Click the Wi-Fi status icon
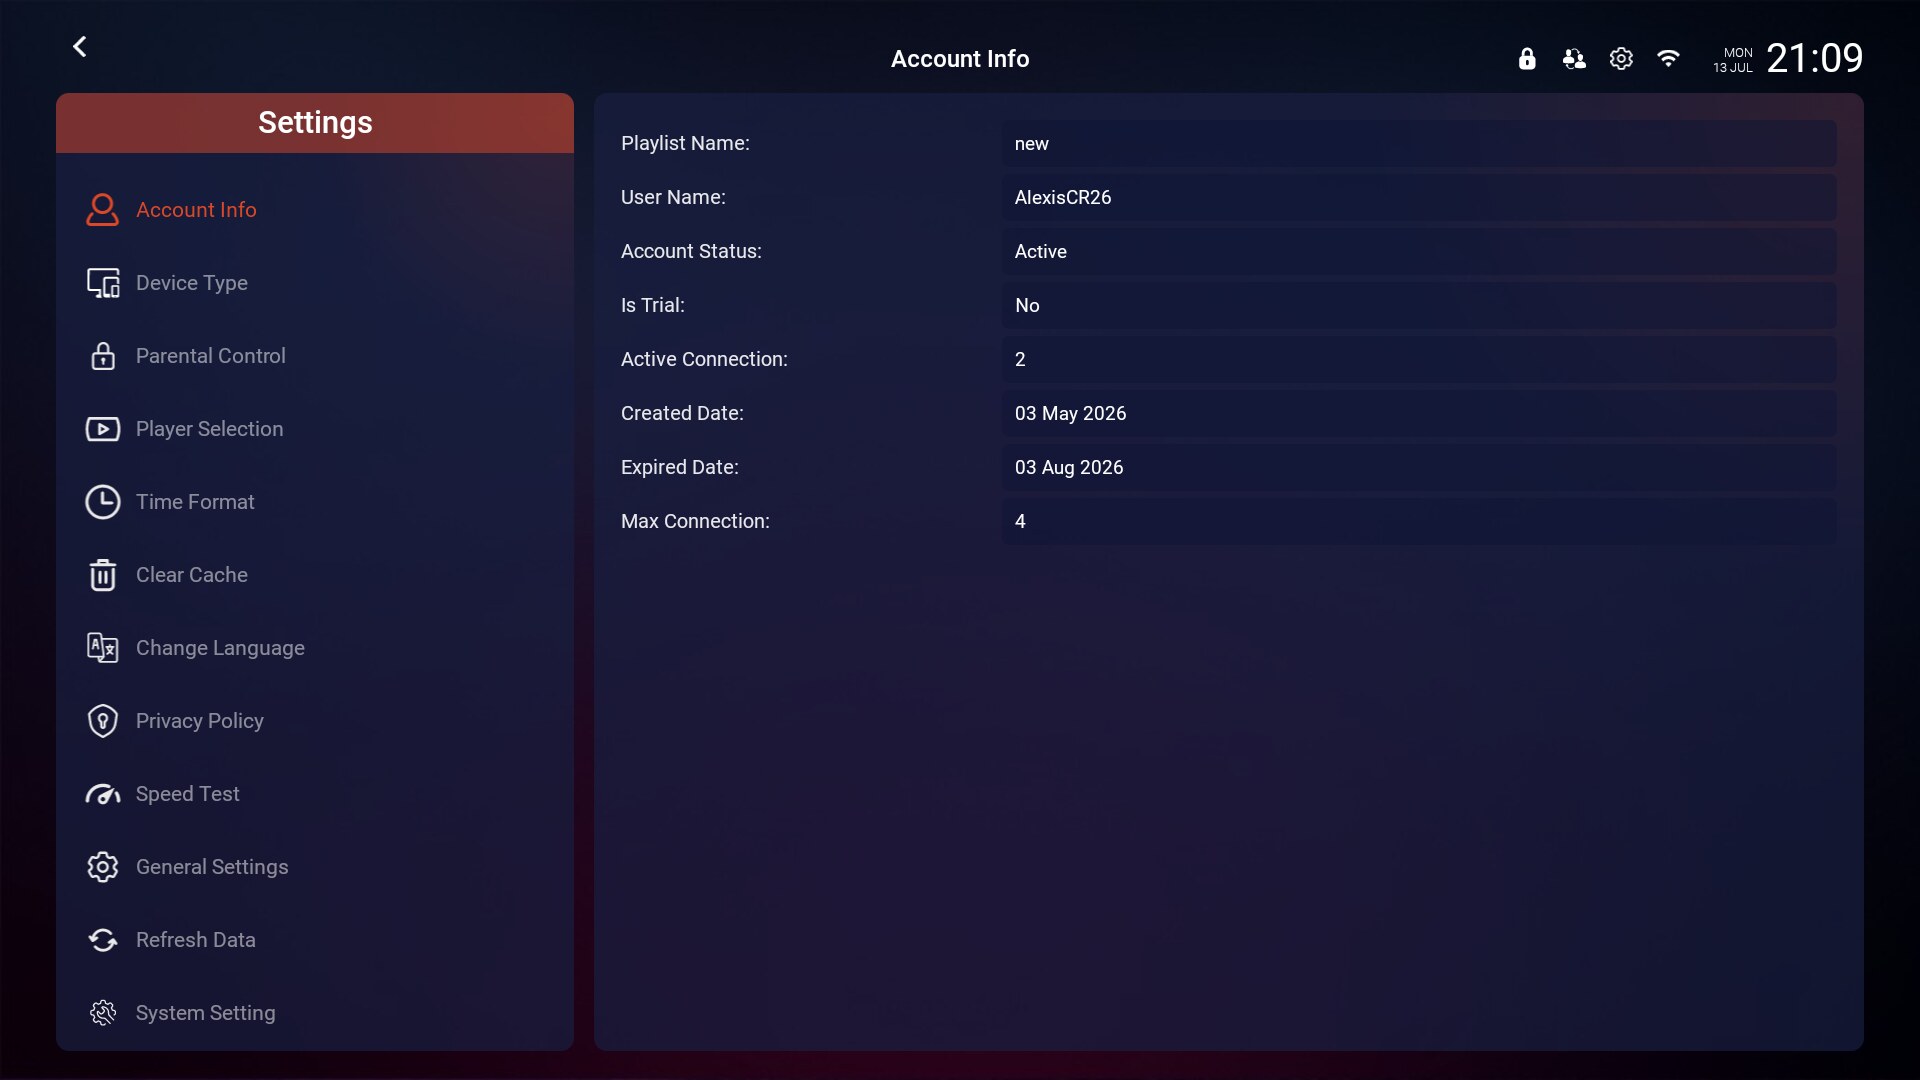1920x1080 pixels. coord(1668,59)
